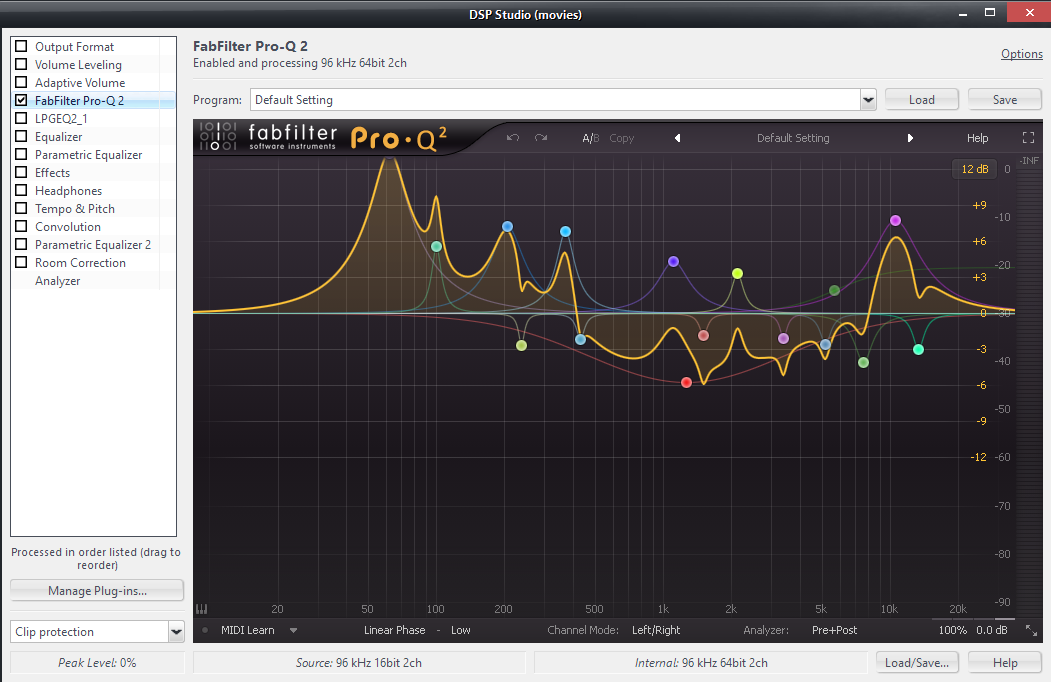The height and width of the screenshot is (682, 1051).
Task: Select the bright red band at -6 dB
Action: click(686, 382)
